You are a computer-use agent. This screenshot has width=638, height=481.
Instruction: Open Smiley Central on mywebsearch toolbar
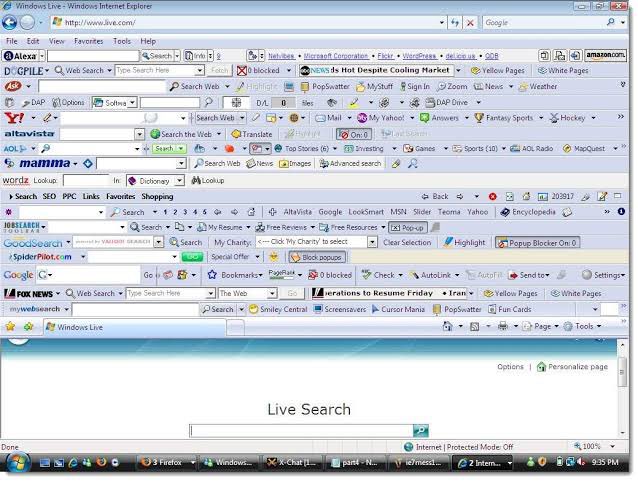coord(278,309)
